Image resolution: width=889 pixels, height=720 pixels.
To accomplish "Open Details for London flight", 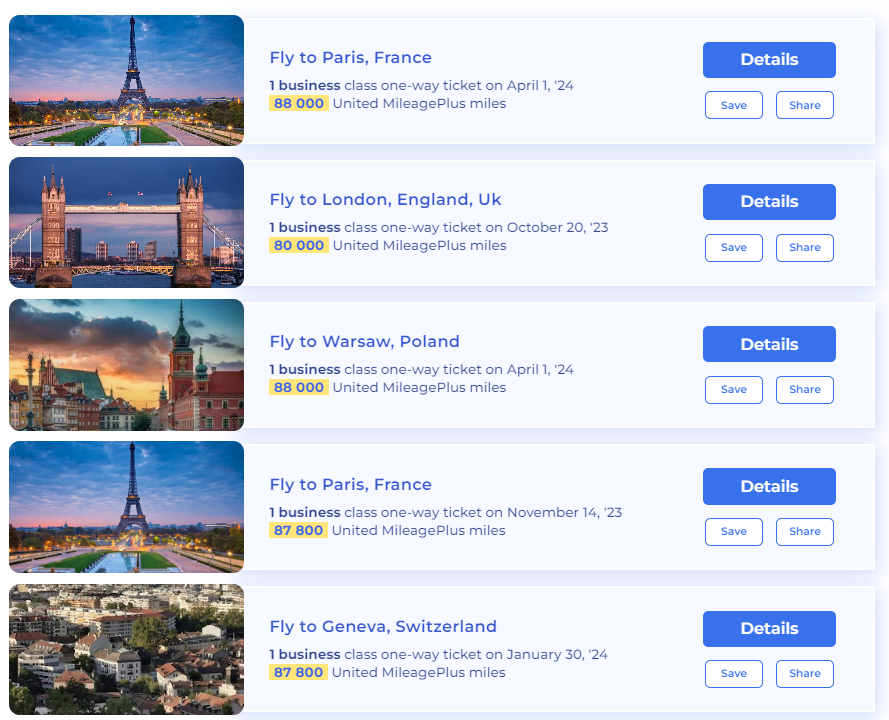I will point(768,202).
